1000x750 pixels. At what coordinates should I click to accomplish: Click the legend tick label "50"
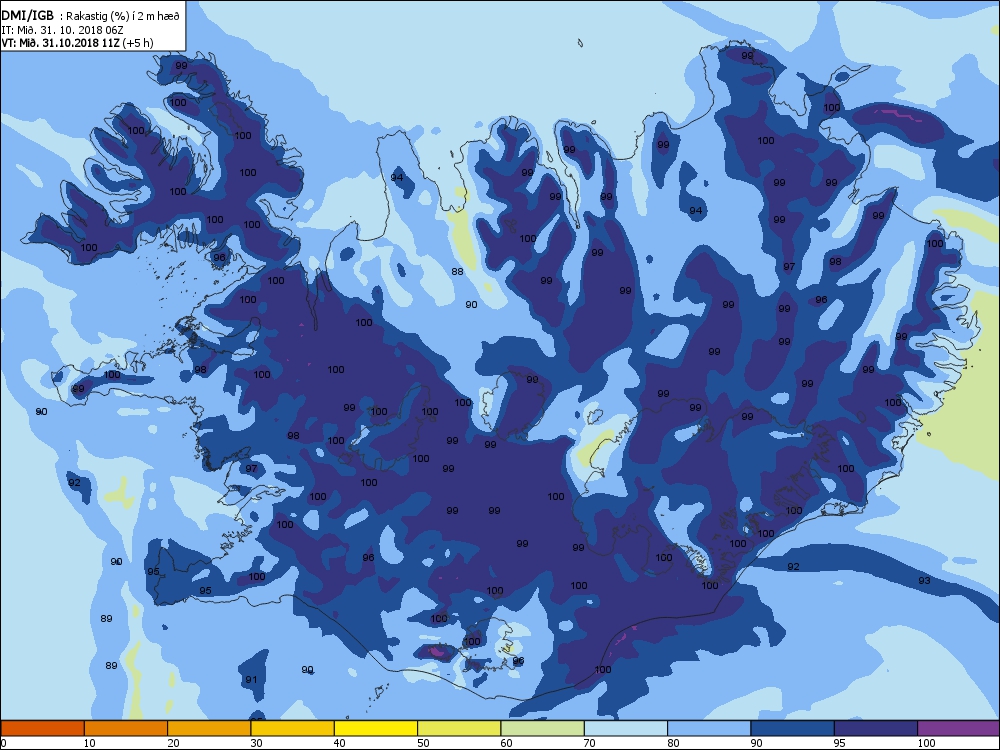[423, 742]
